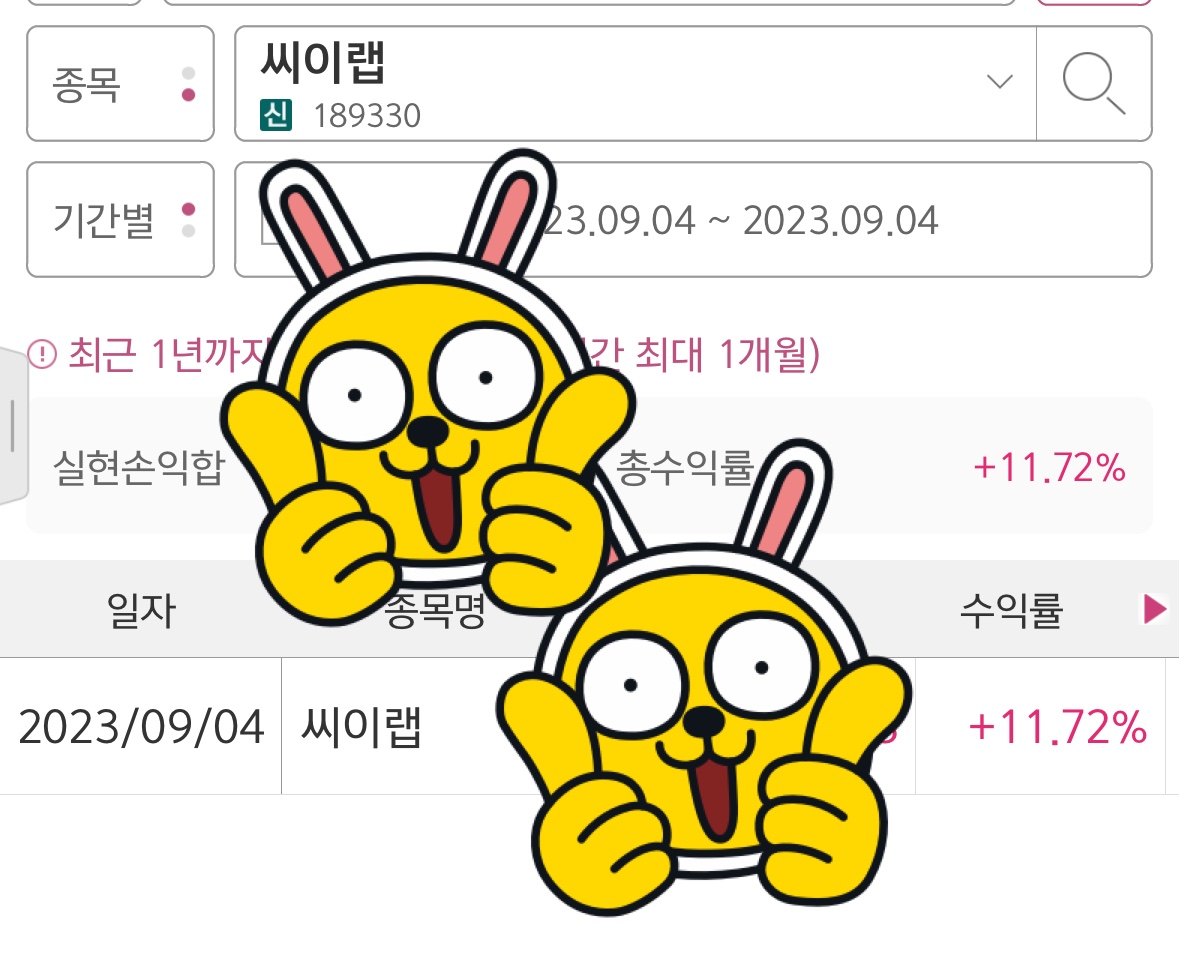Tap the row's +11.72% return cell

click(x=1057, y=727)
